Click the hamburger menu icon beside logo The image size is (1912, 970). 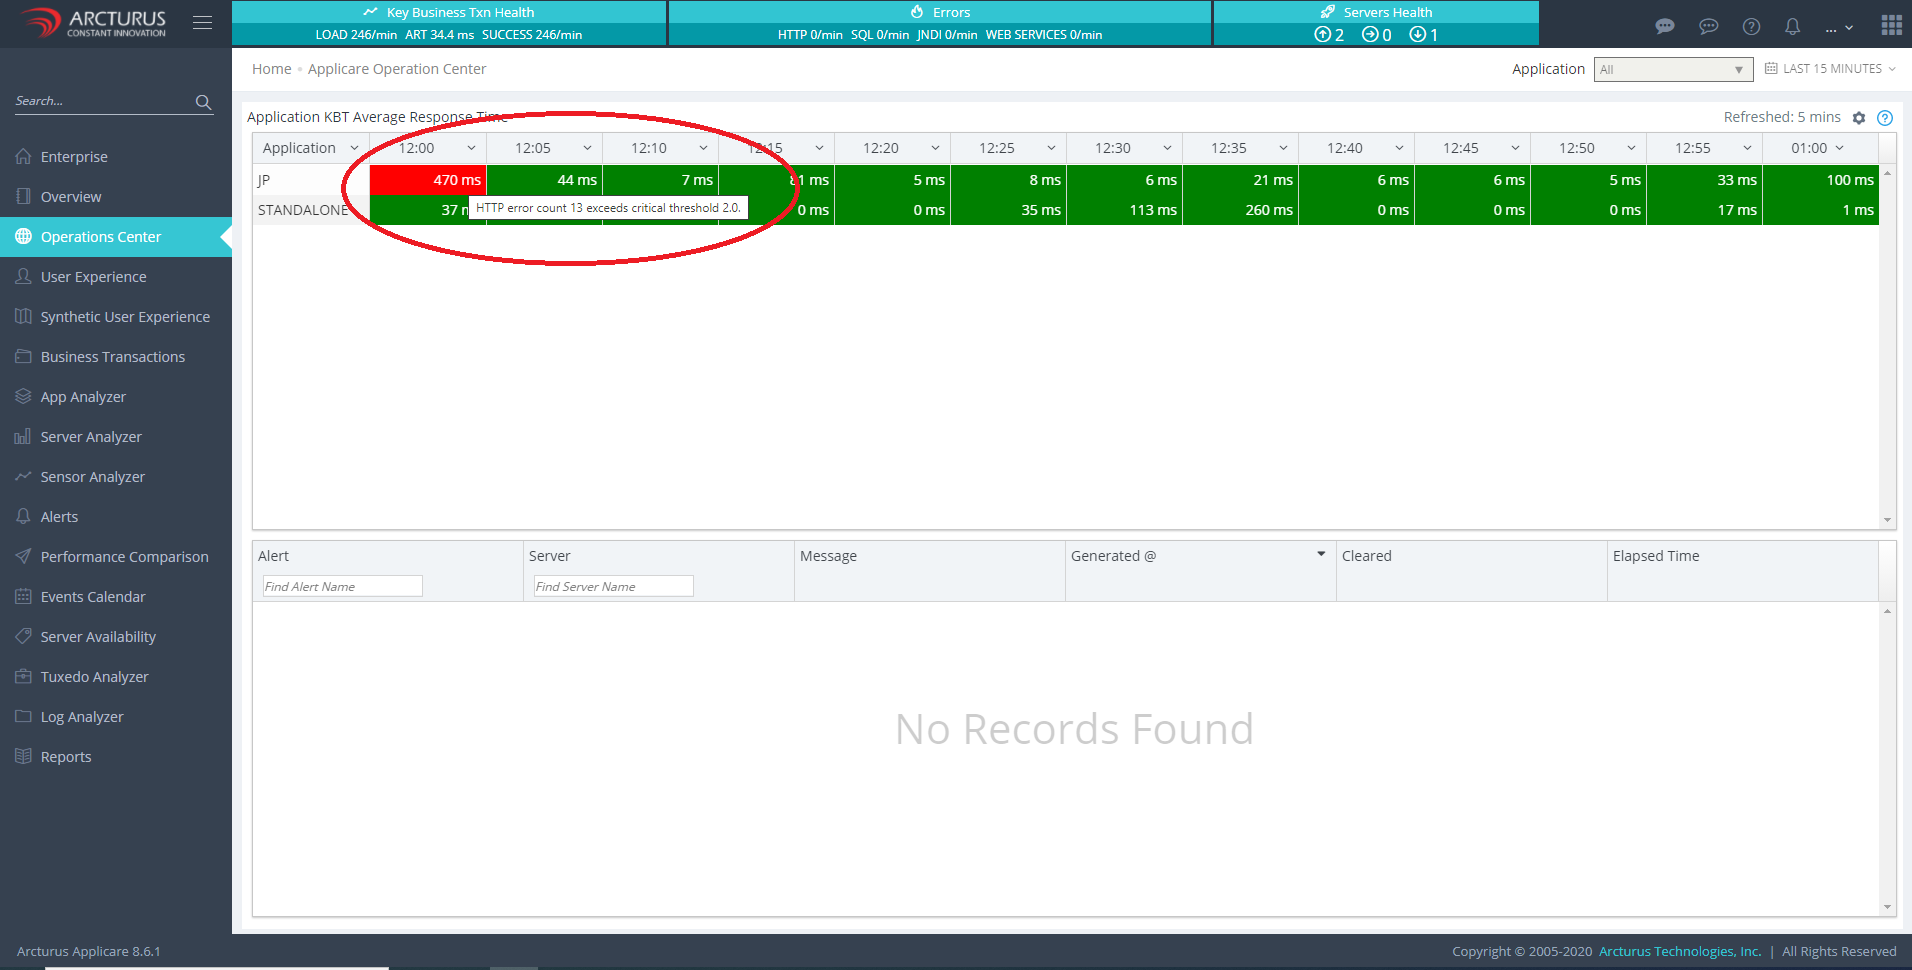click(202, 23)
